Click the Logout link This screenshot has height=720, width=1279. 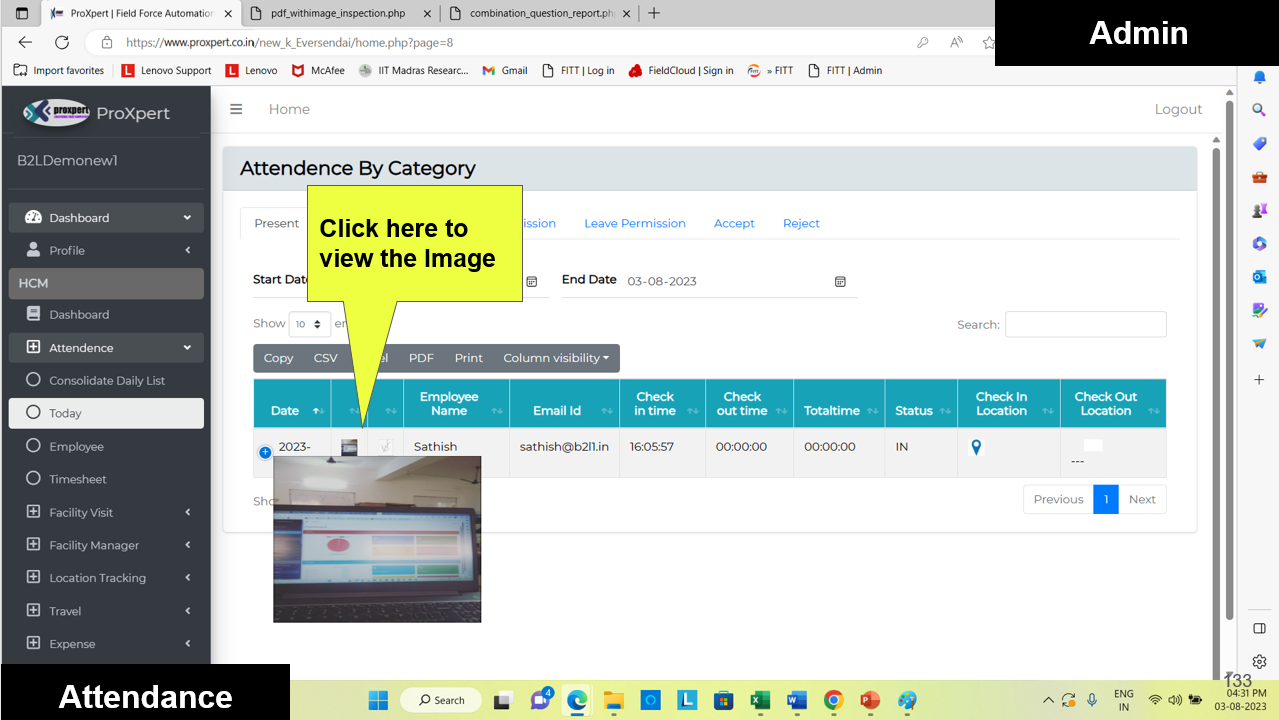point(1178,109)
